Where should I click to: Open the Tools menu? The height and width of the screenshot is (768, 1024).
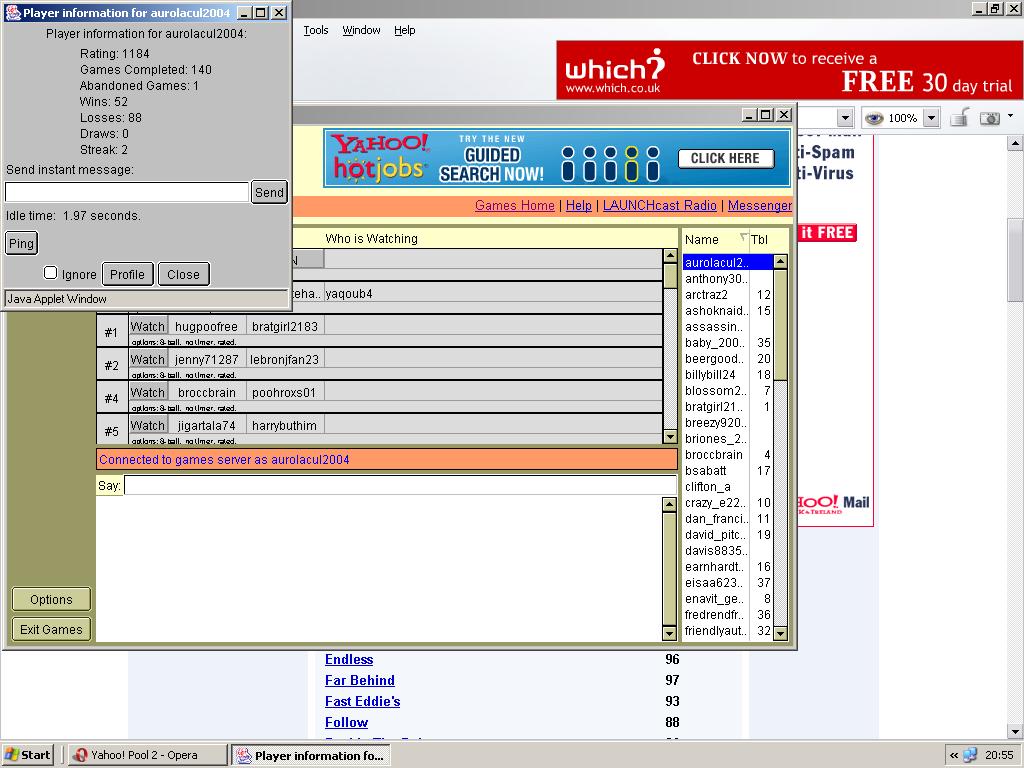[x=316, y=30]
